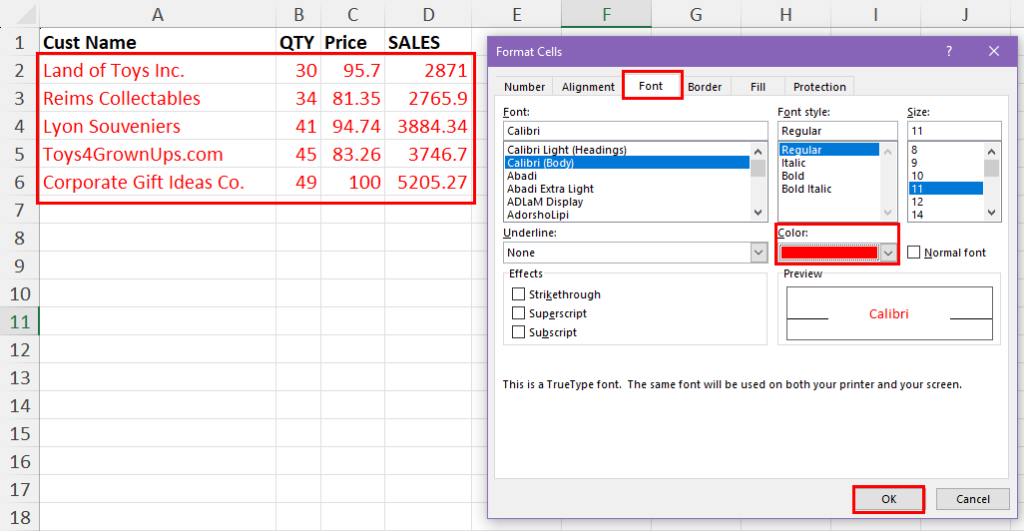Open the Underline dropdown
1024x531 pixels.
758,252
